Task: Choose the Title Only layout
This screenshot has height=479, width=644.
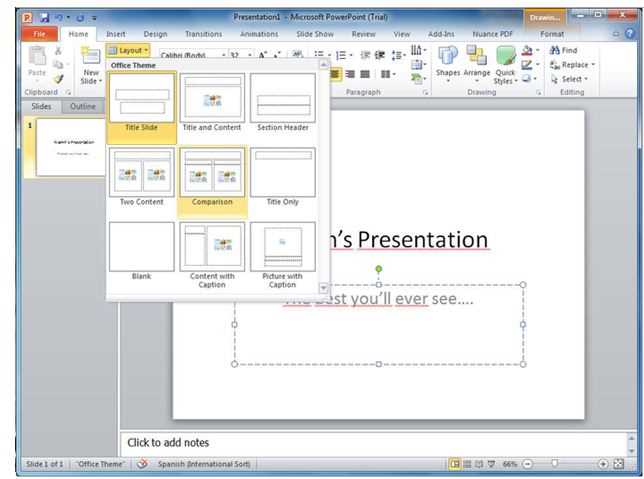Action: [x=283, y=177]
